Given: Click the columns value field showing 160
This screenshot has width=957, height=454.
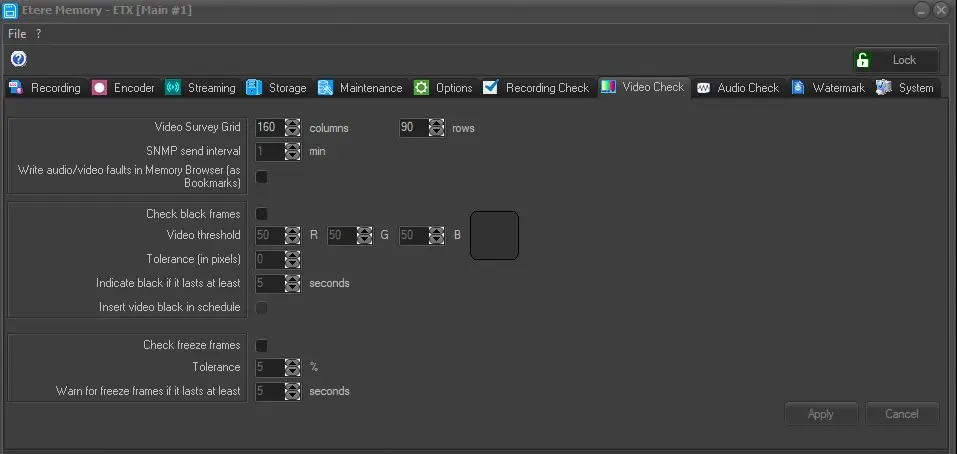Looking at the screenshot, I should point(268,128).
